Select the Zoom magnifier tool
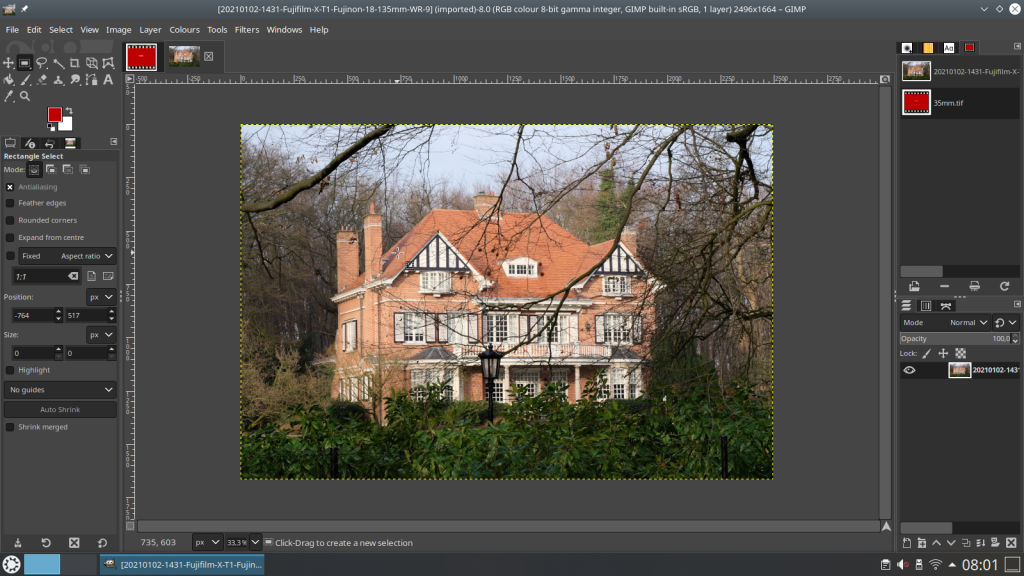The width and height of the screenshot is (1024, 576). click(25, 97)
